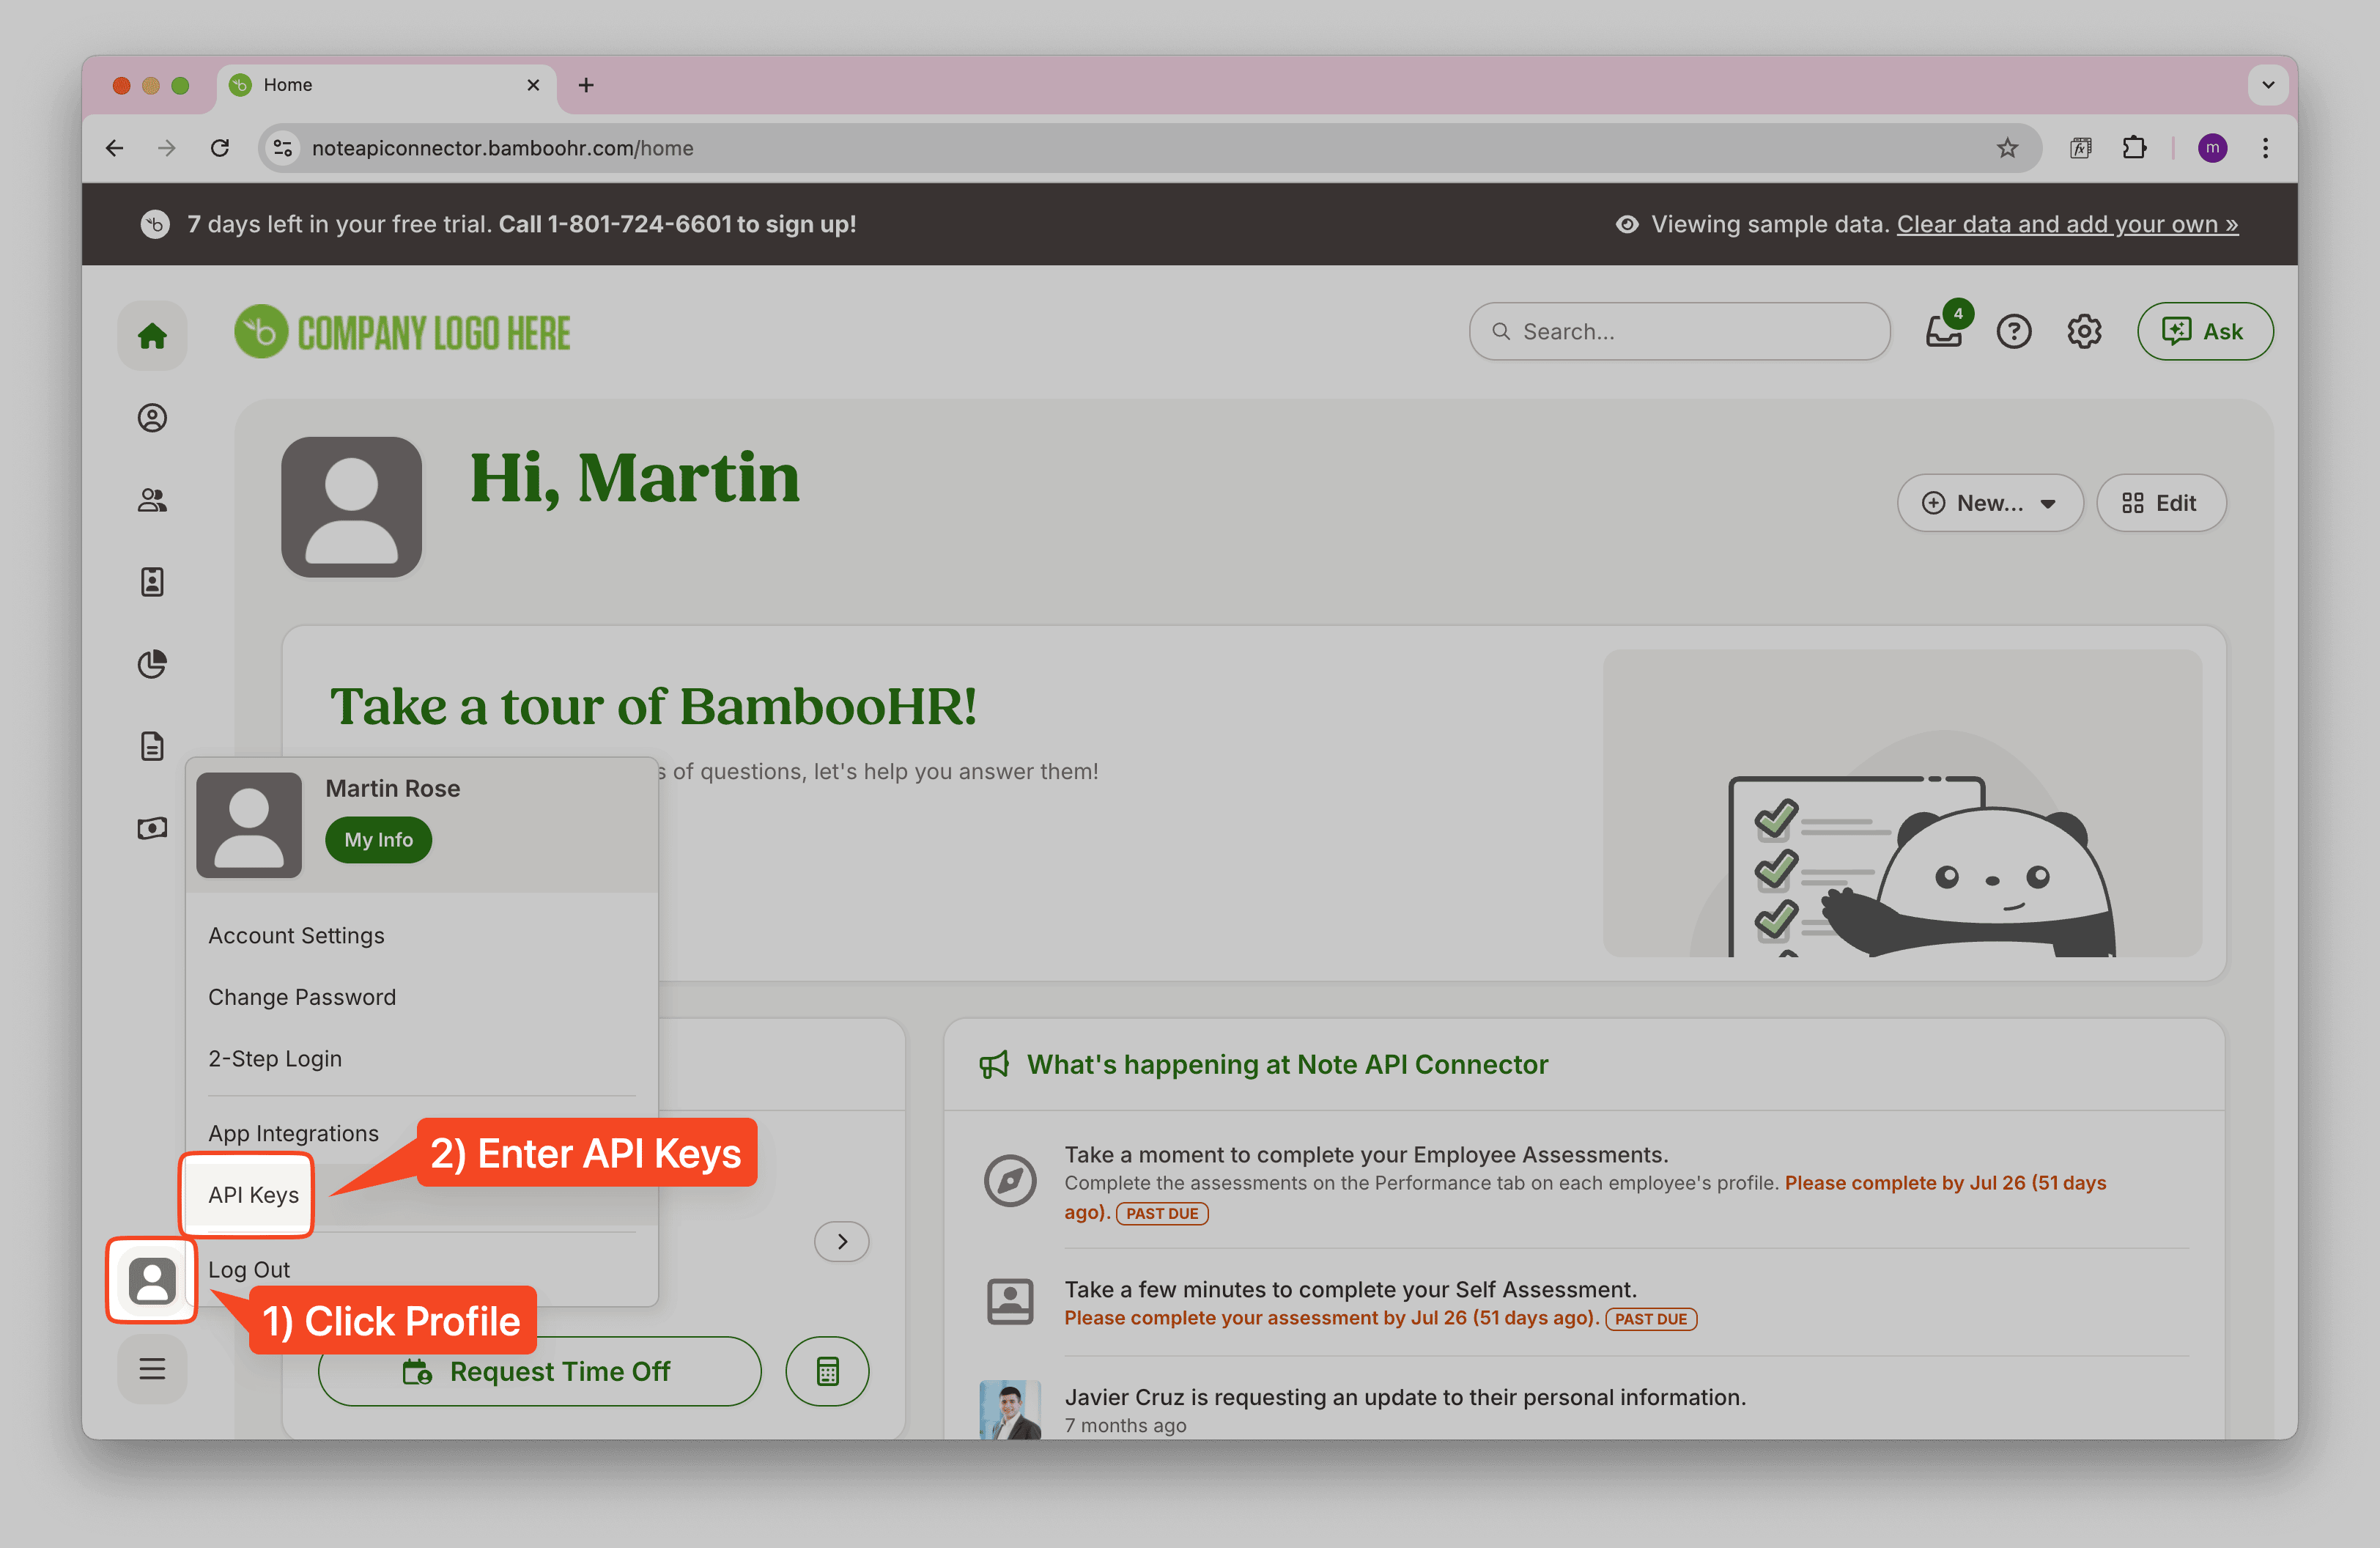
Task: Click the browser forward arrow
Action: click(x=167, y=148)
